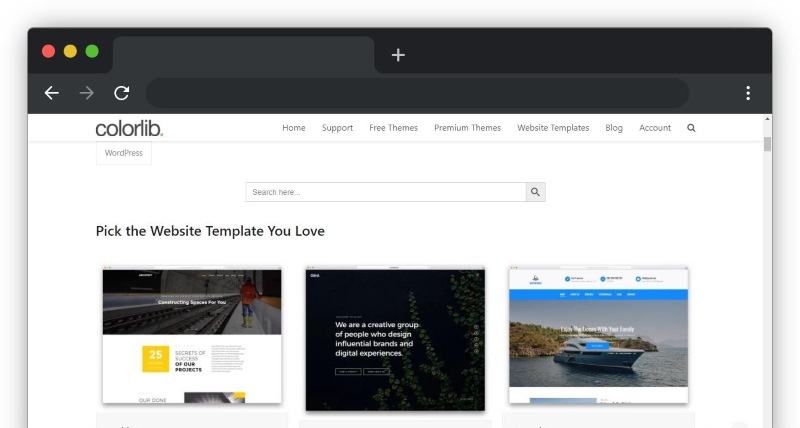The image size is (800, 428).
Task: Click the search magnifier in the navigation bar
Action: 691,128
